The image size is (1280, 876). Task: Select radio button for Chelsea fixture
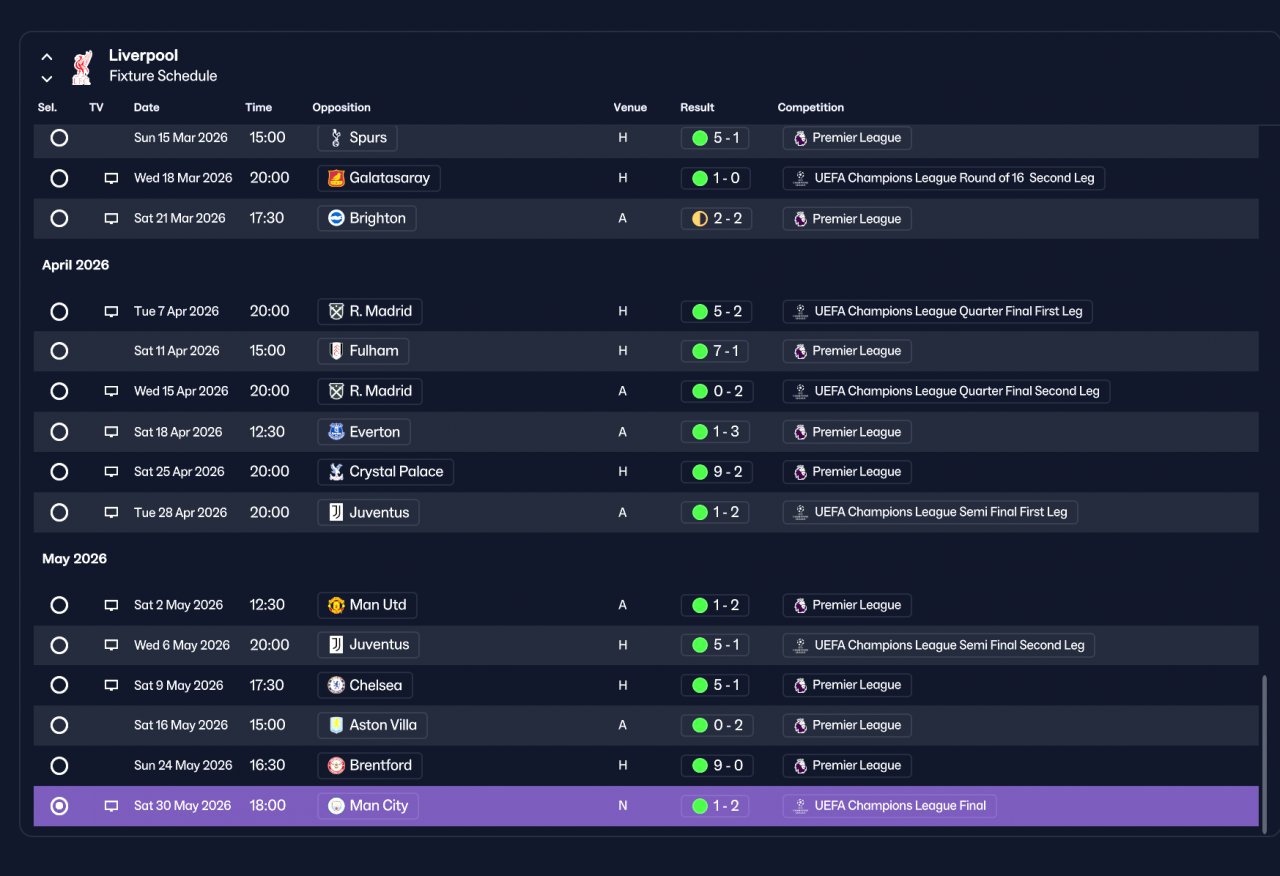coord(59,685)
